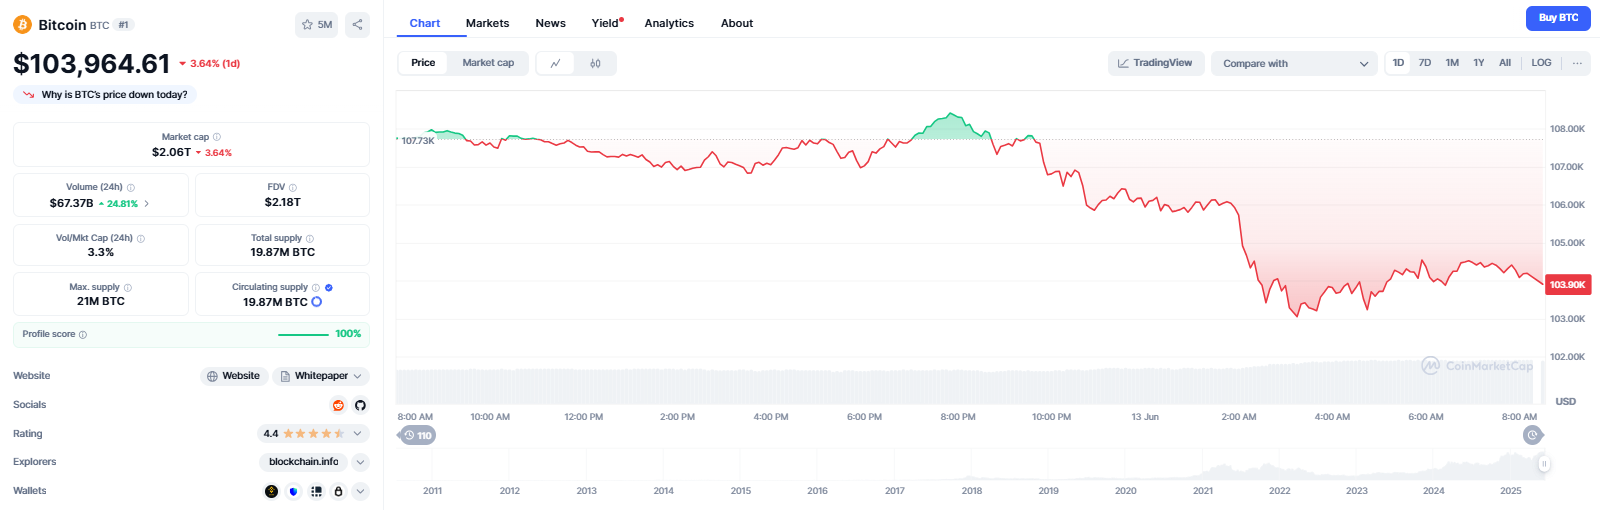Image resolution: width=1600 pixels, height=510 pixels.
Task: Show info tooltip for Volume (24h)
Action: [x=131, y=187]
